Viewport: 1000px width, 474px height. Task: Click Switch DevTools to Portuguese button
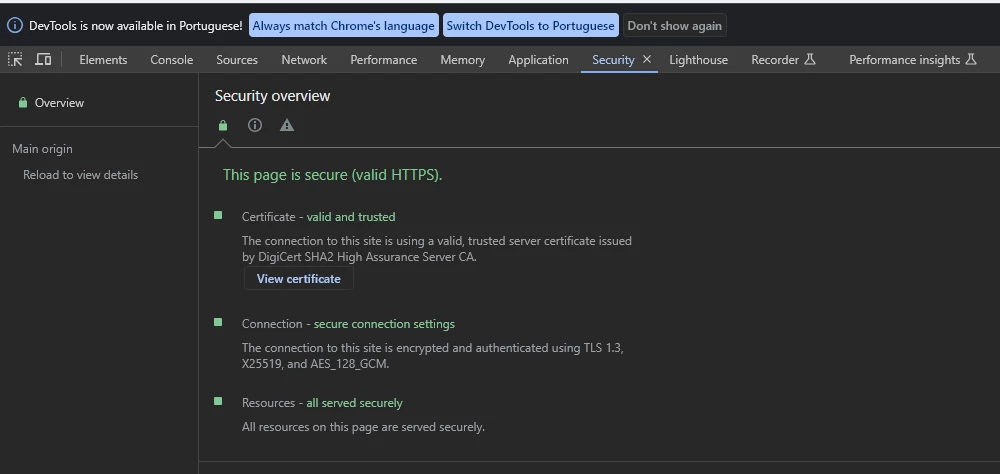531,26
